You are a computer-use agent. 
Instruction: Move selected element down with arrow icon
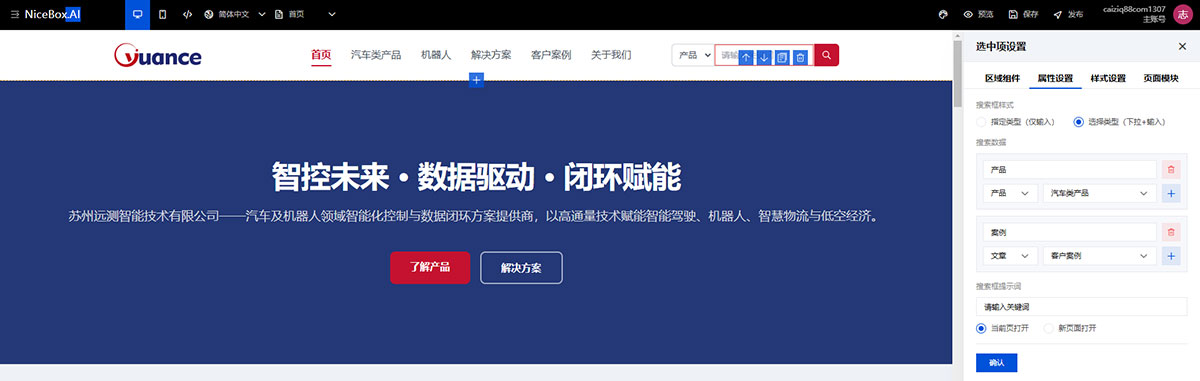pos(764,58)
